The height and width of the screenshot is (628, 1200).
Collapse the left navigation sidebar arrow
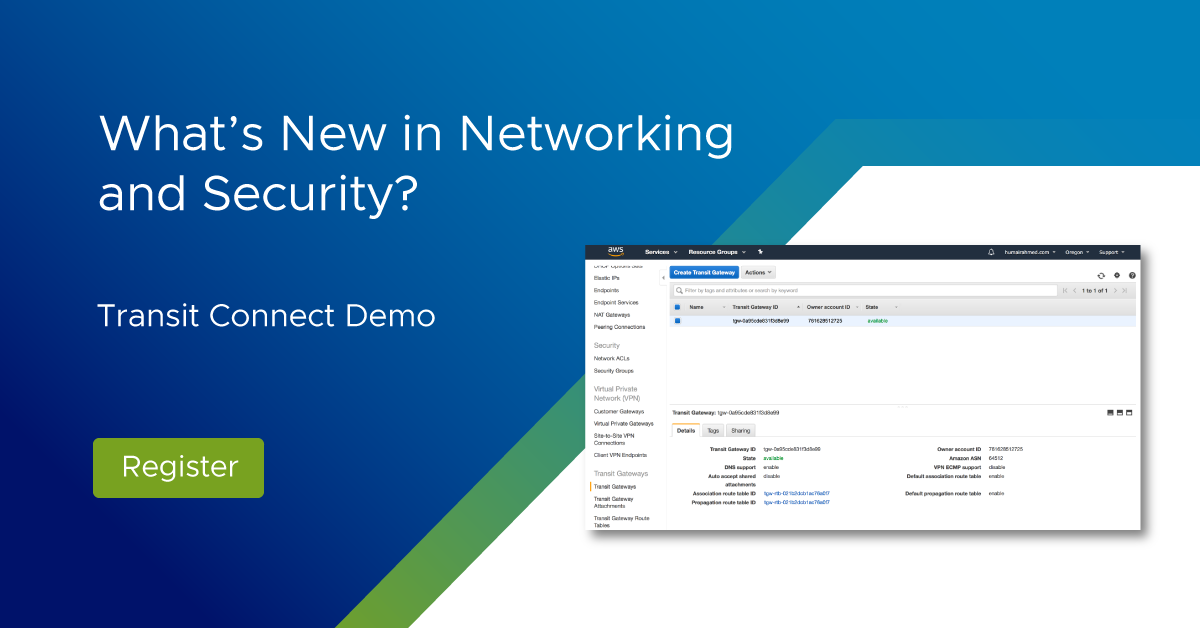pos(663,276)
